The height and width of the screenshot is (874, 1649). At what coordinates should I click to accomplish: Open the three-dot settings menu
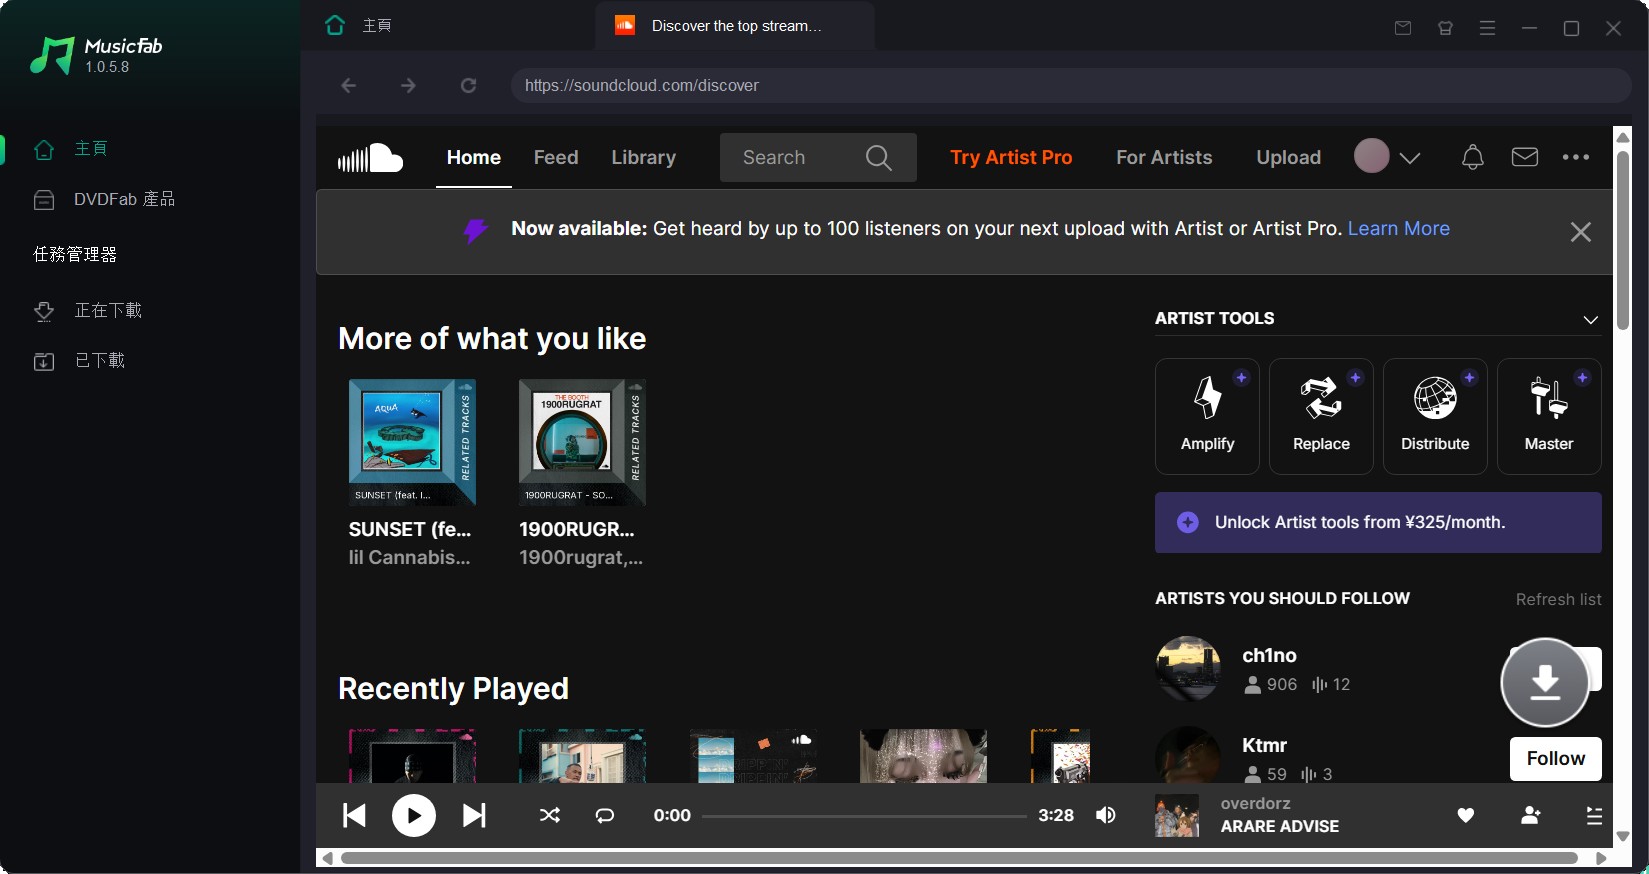[1576, 157]
